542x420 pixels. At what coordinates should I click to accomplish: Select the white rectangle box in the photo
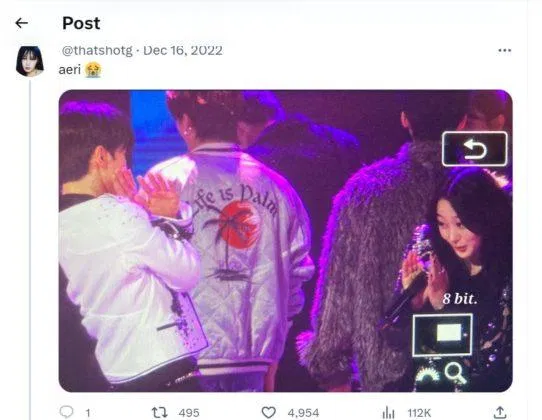tap(442, 334)
